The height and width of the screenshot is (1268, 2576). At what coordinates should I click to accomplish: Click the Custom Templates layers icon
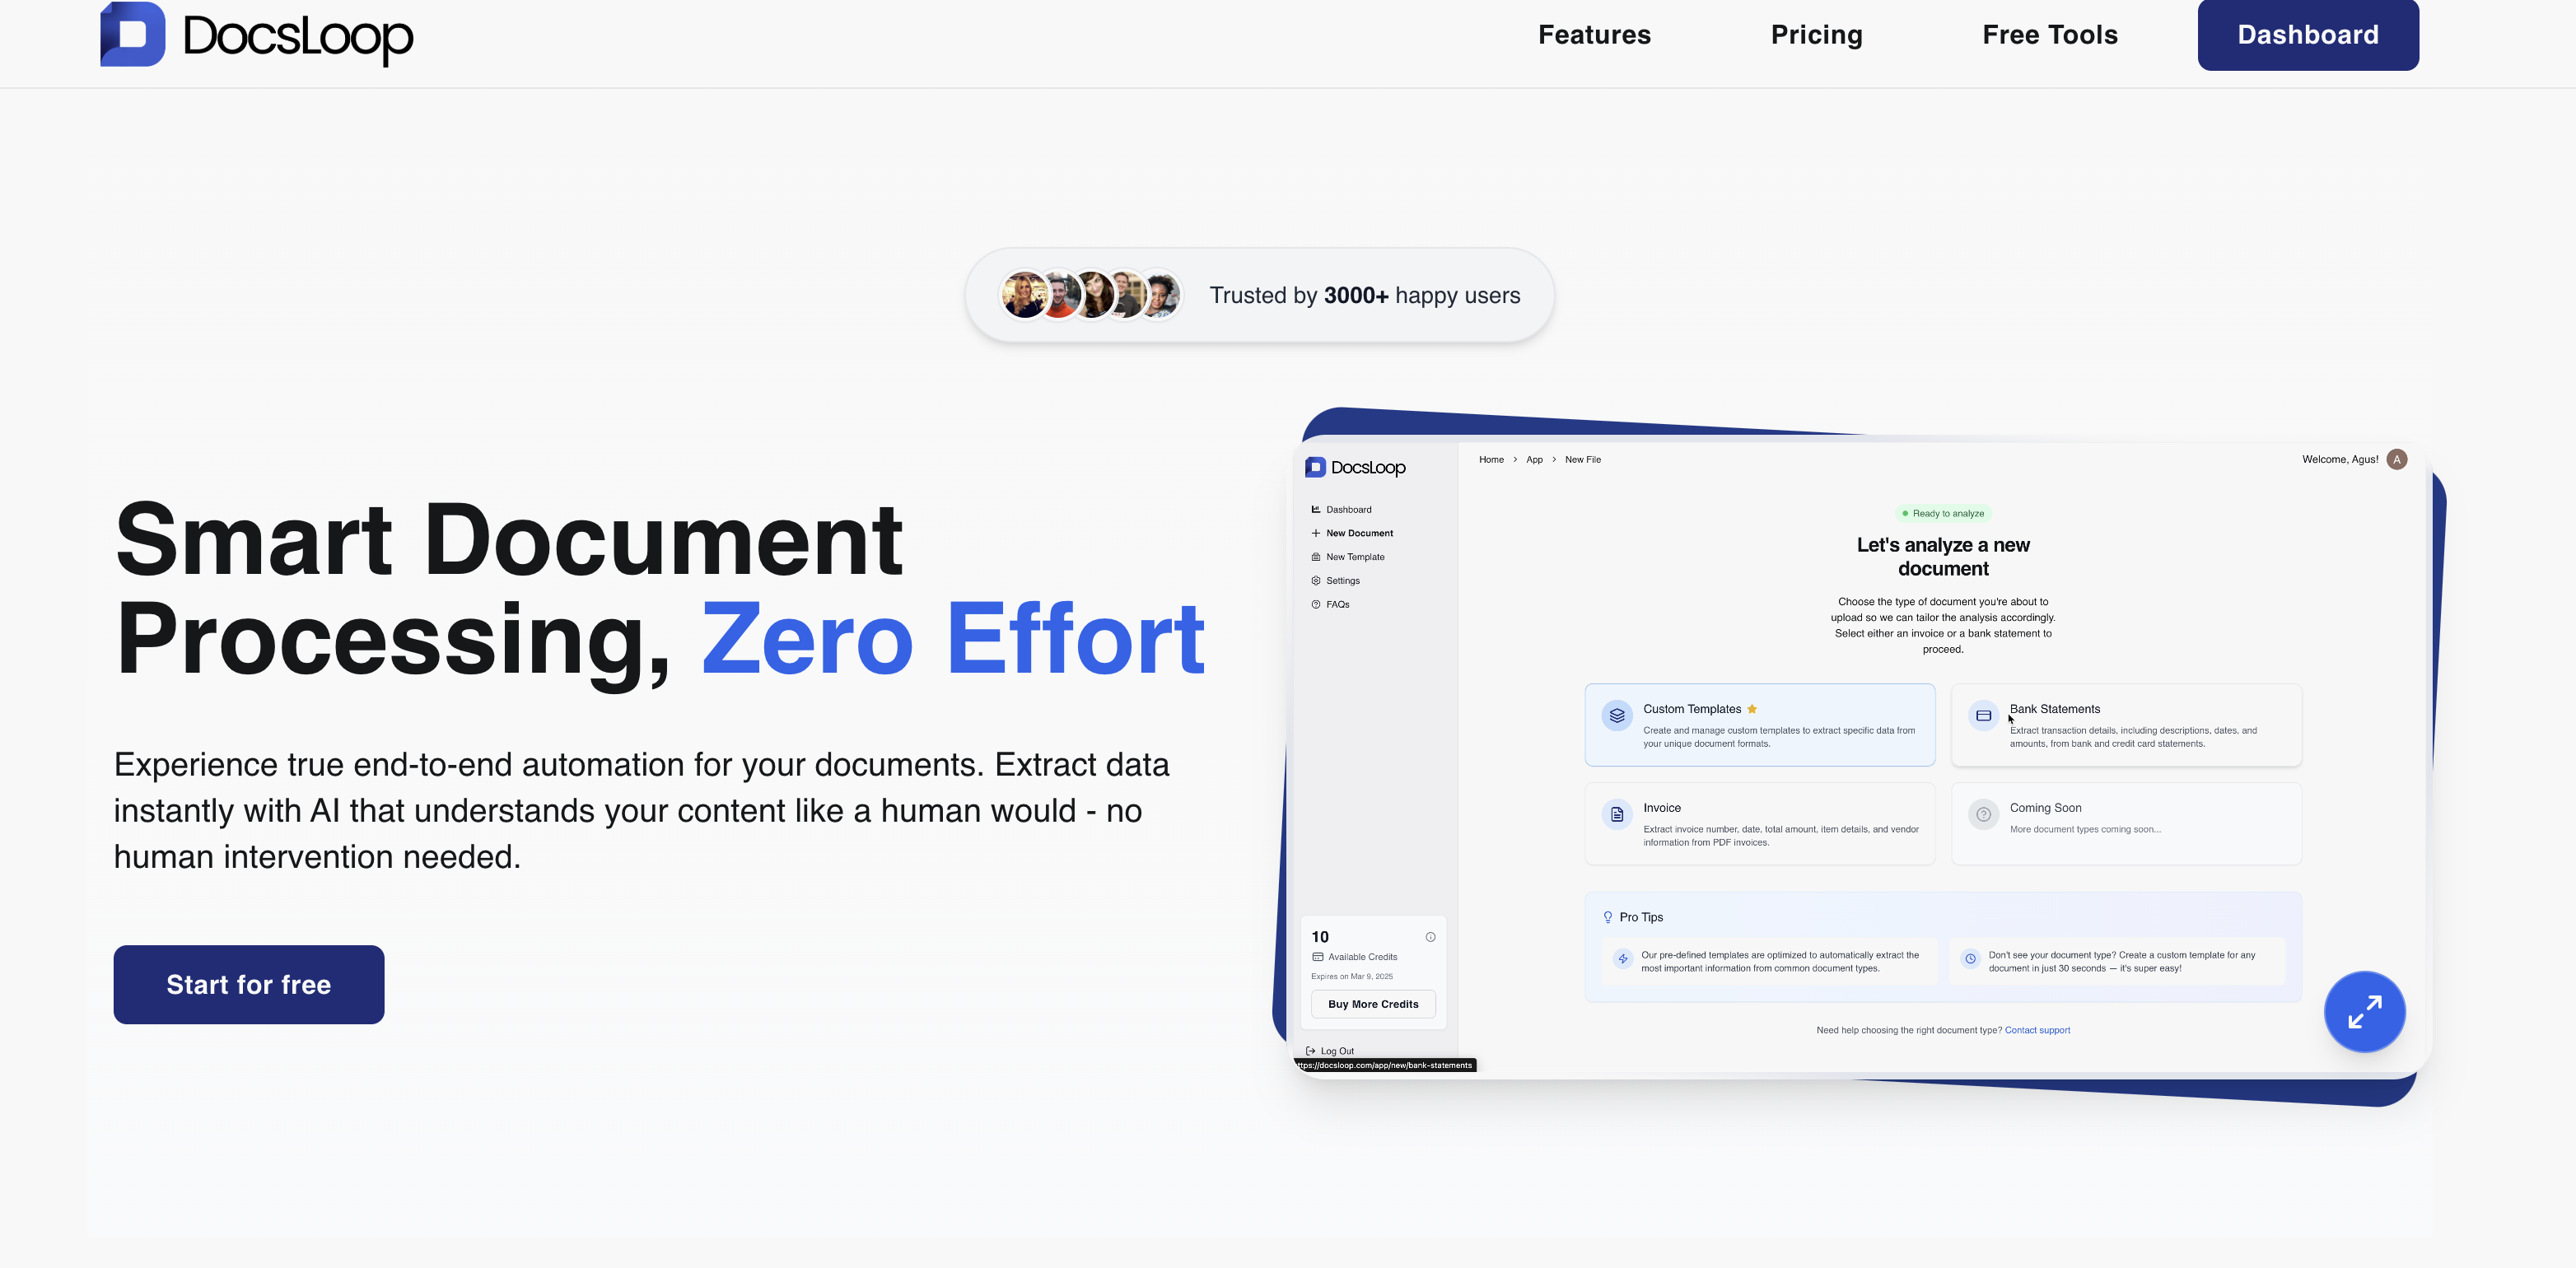tap(1616, 716)
